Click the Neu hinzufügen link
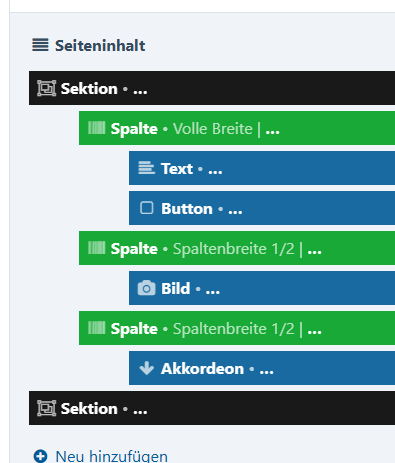 pos(112,456)
